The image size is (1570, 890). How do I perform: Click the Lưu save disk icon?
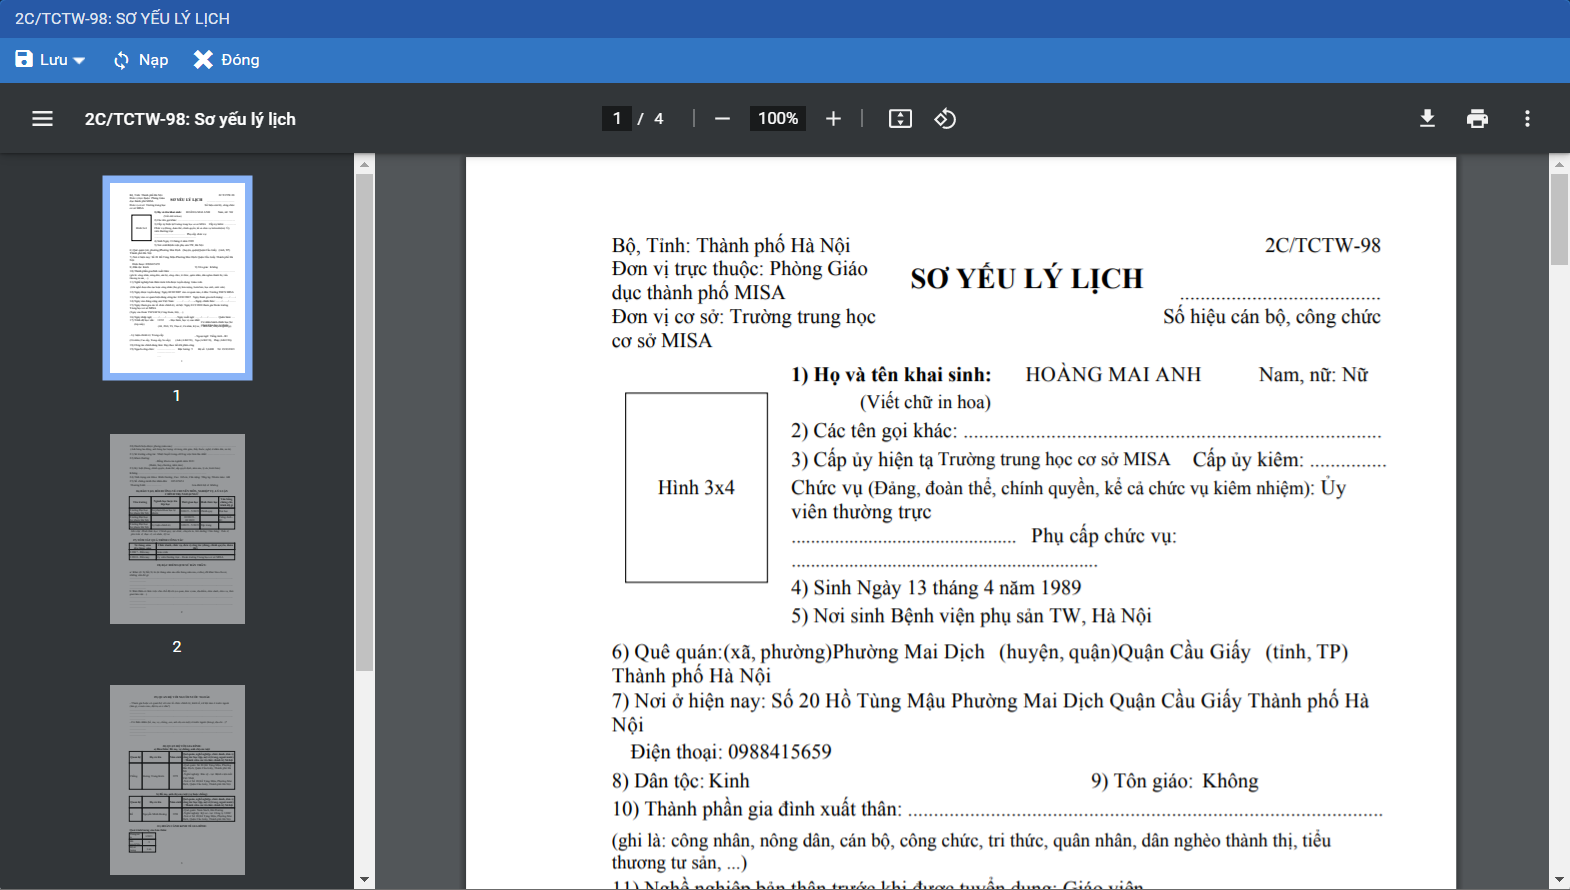click(x=24, y=60)
